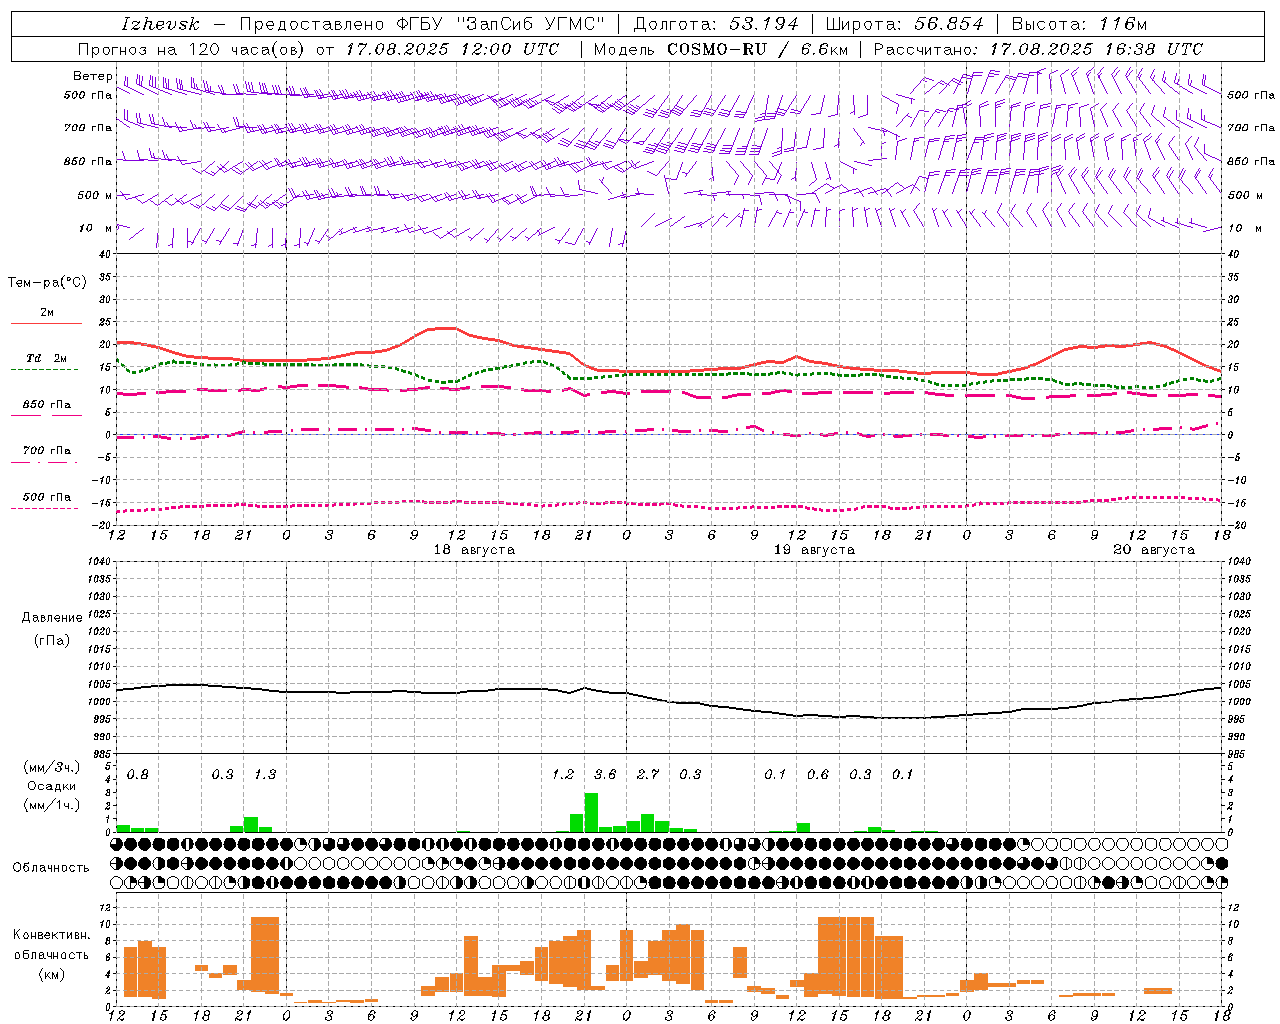
Task: Click the '(мм/3ч.)' precipitation unit label
Action: [52, 767]
